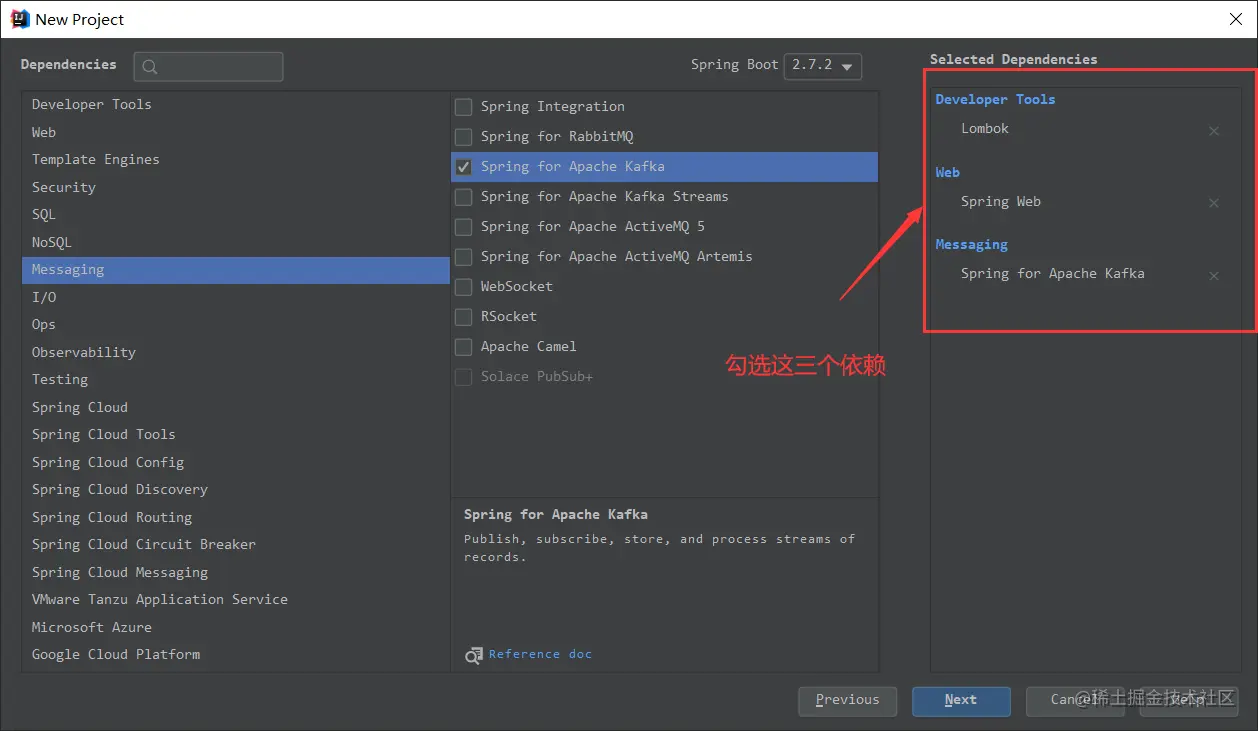This screenshot has height=731, width=1258.
Task: Tick Spring for Apache Kafka Streams
Action: 463,197
